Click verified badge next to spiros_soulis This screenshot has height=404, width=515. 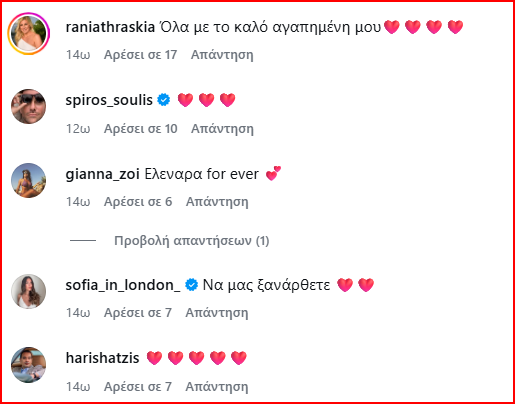click(164, 100)
